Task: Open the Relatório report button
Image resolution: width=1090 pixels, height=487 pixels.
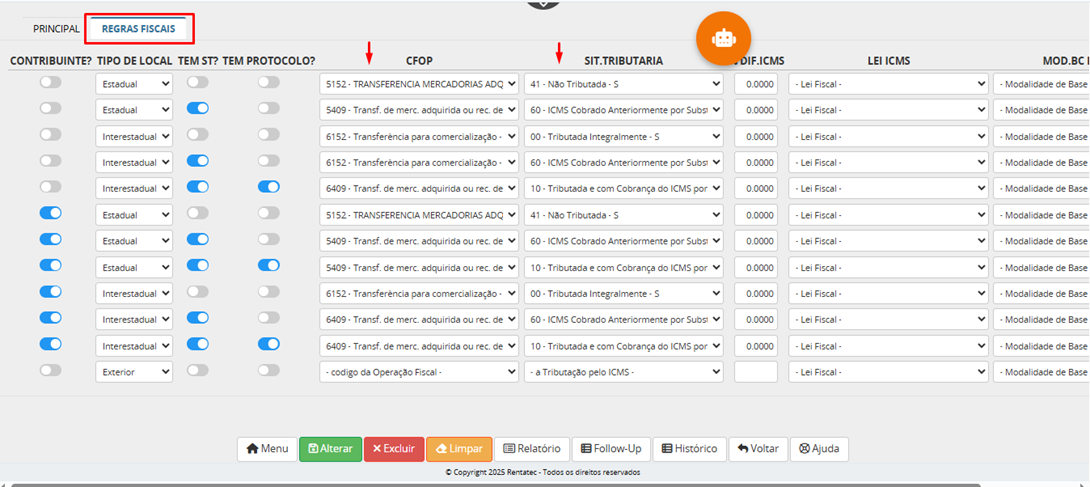Action: coord(533,449)
